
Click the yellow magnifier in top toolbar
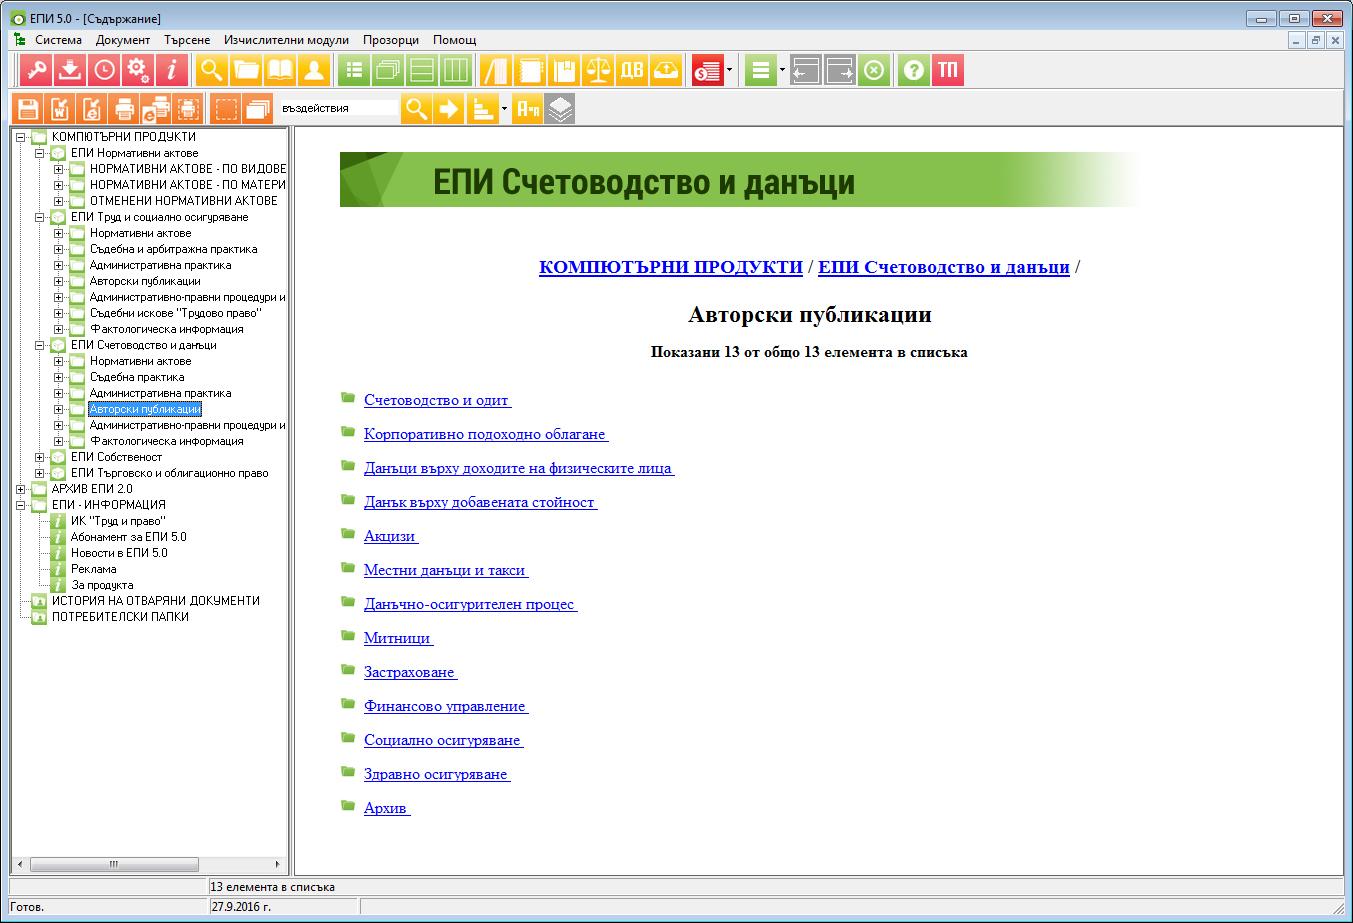coord(212,70)
